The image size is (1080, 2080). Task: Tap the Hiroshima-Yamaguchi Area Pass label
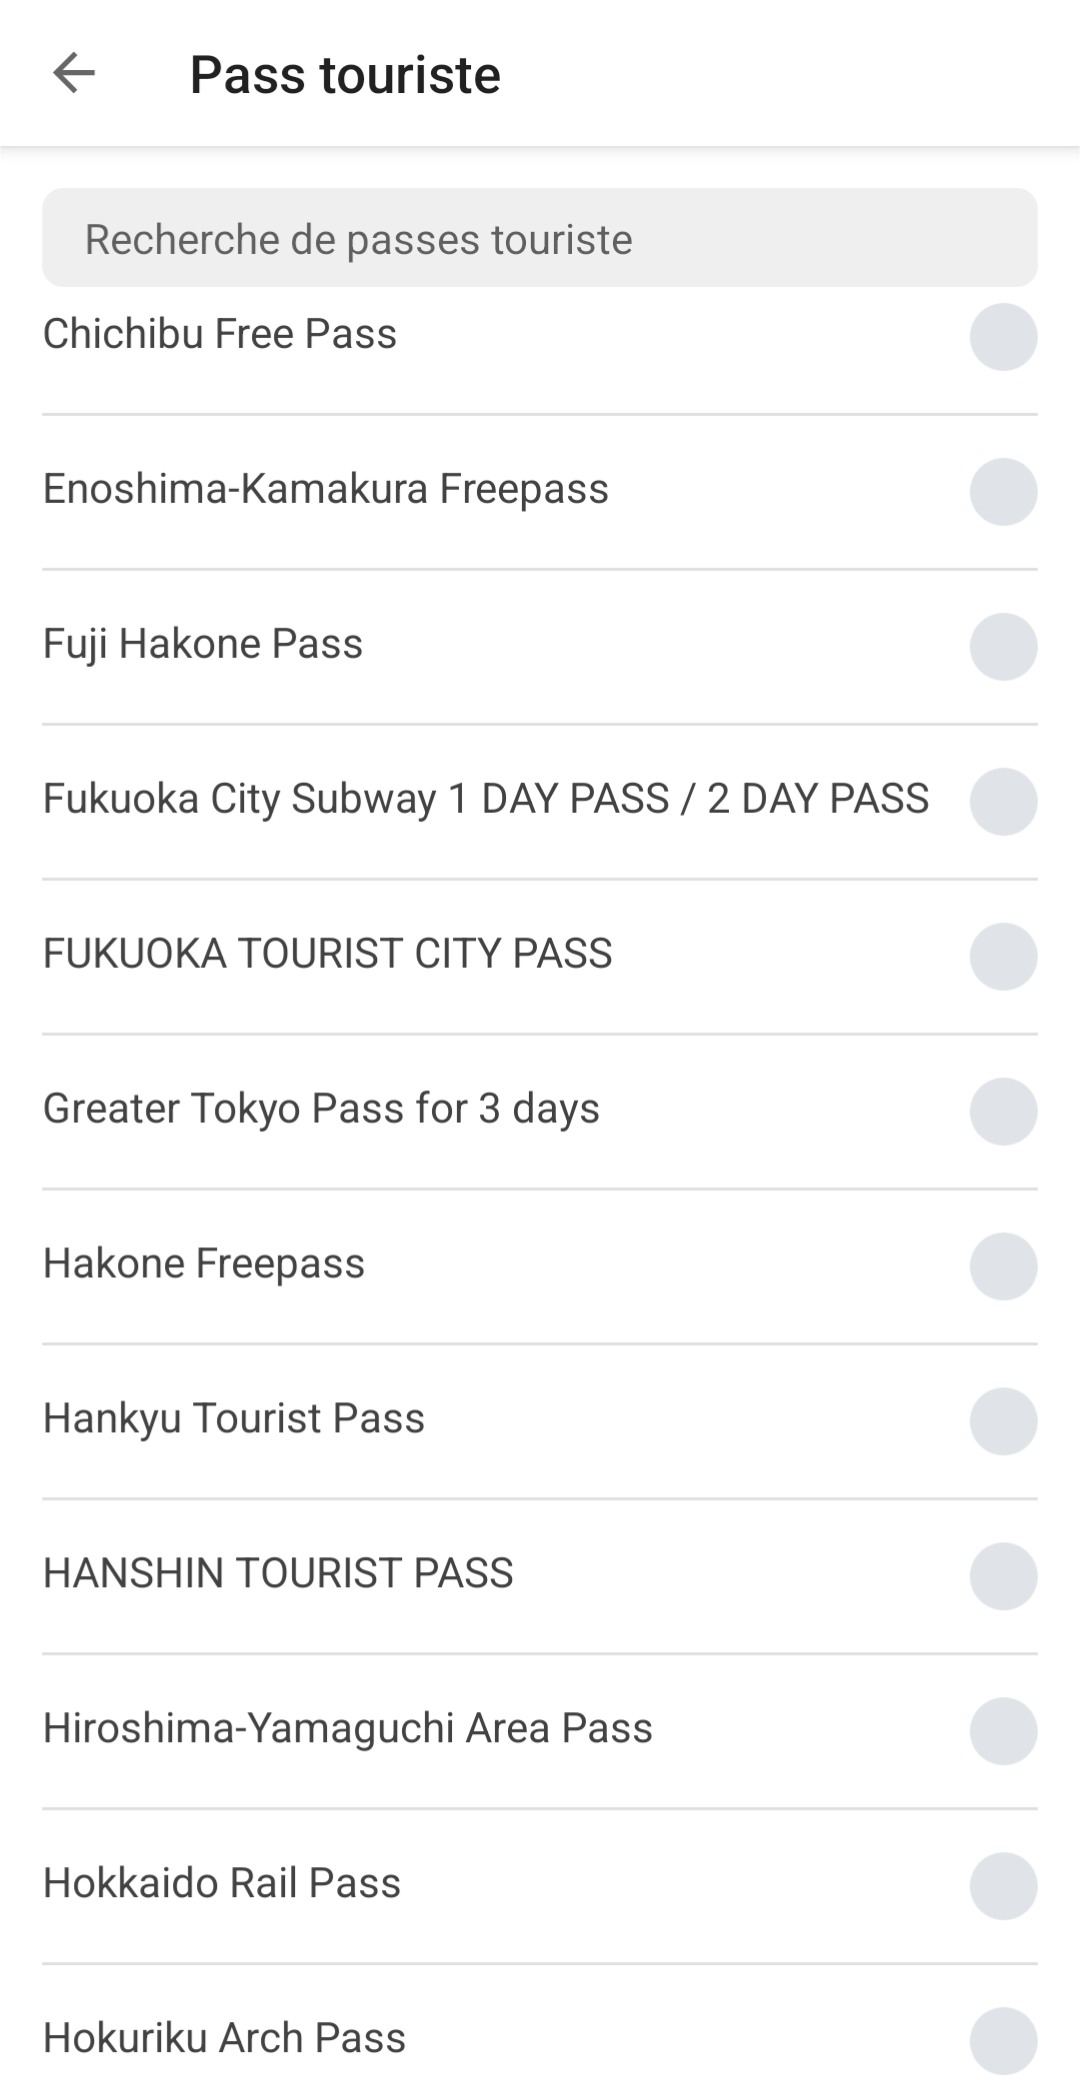[x=348, y=1729]
